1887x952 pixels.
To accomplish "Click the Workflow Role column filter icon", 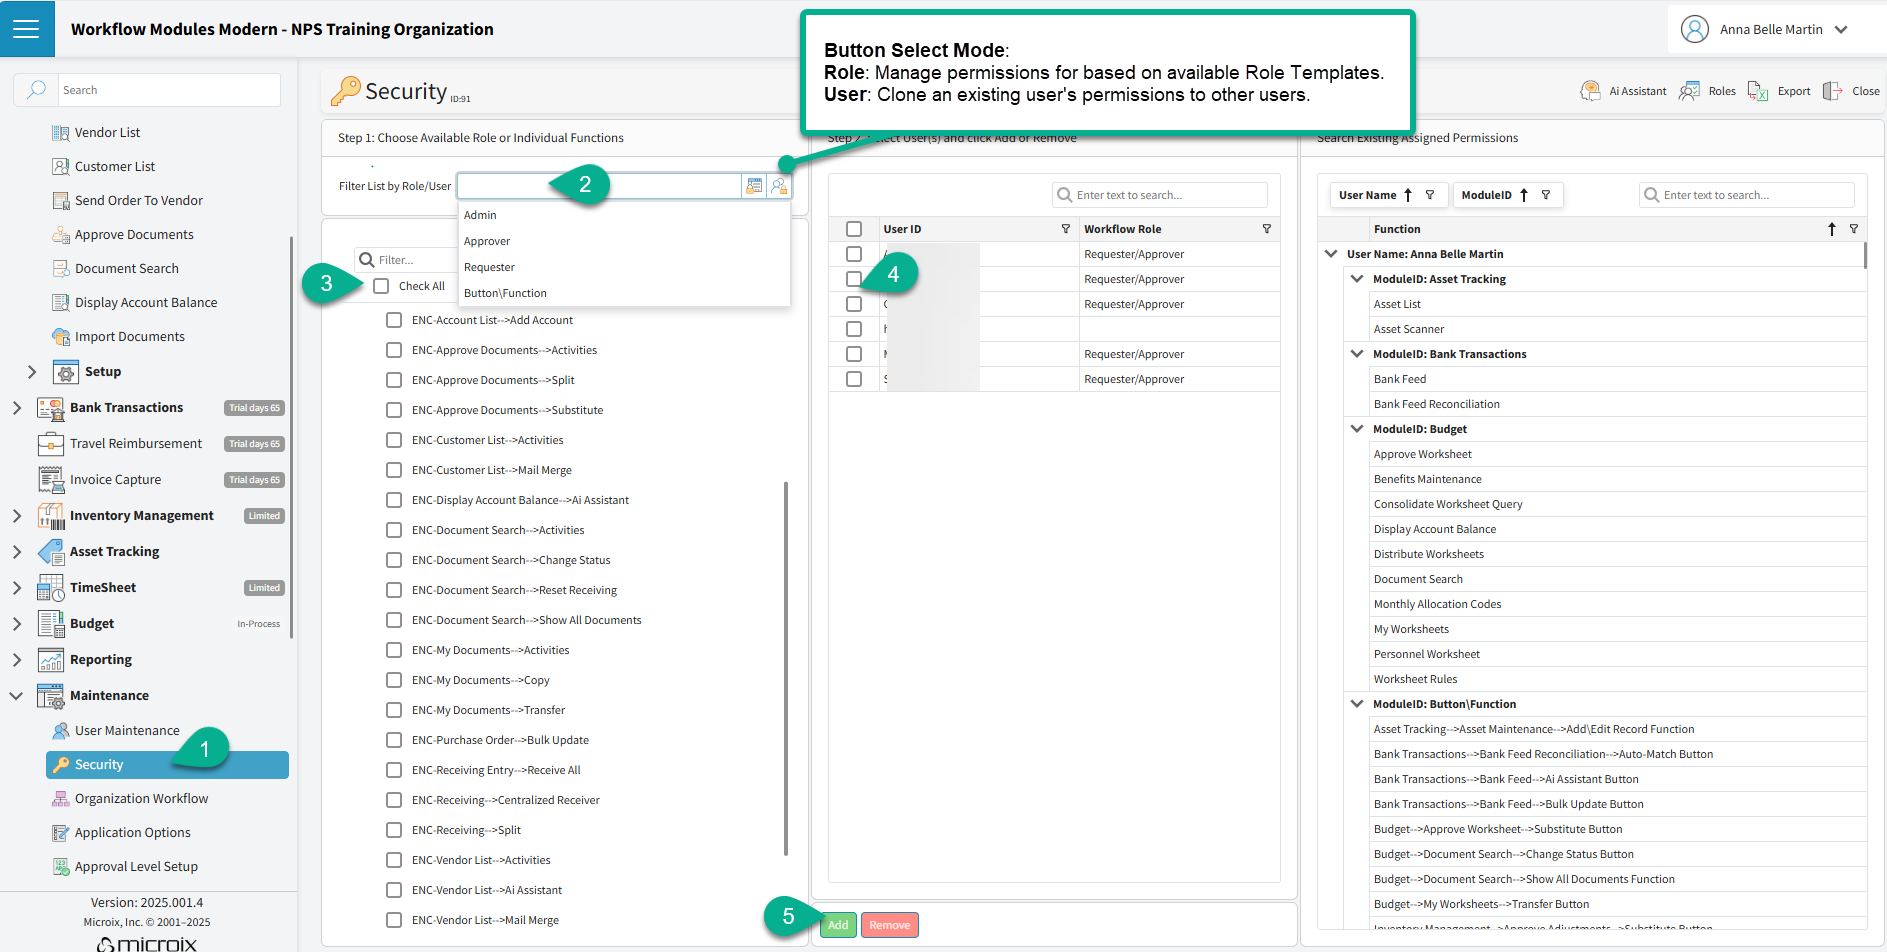I will click(1267, 229).
